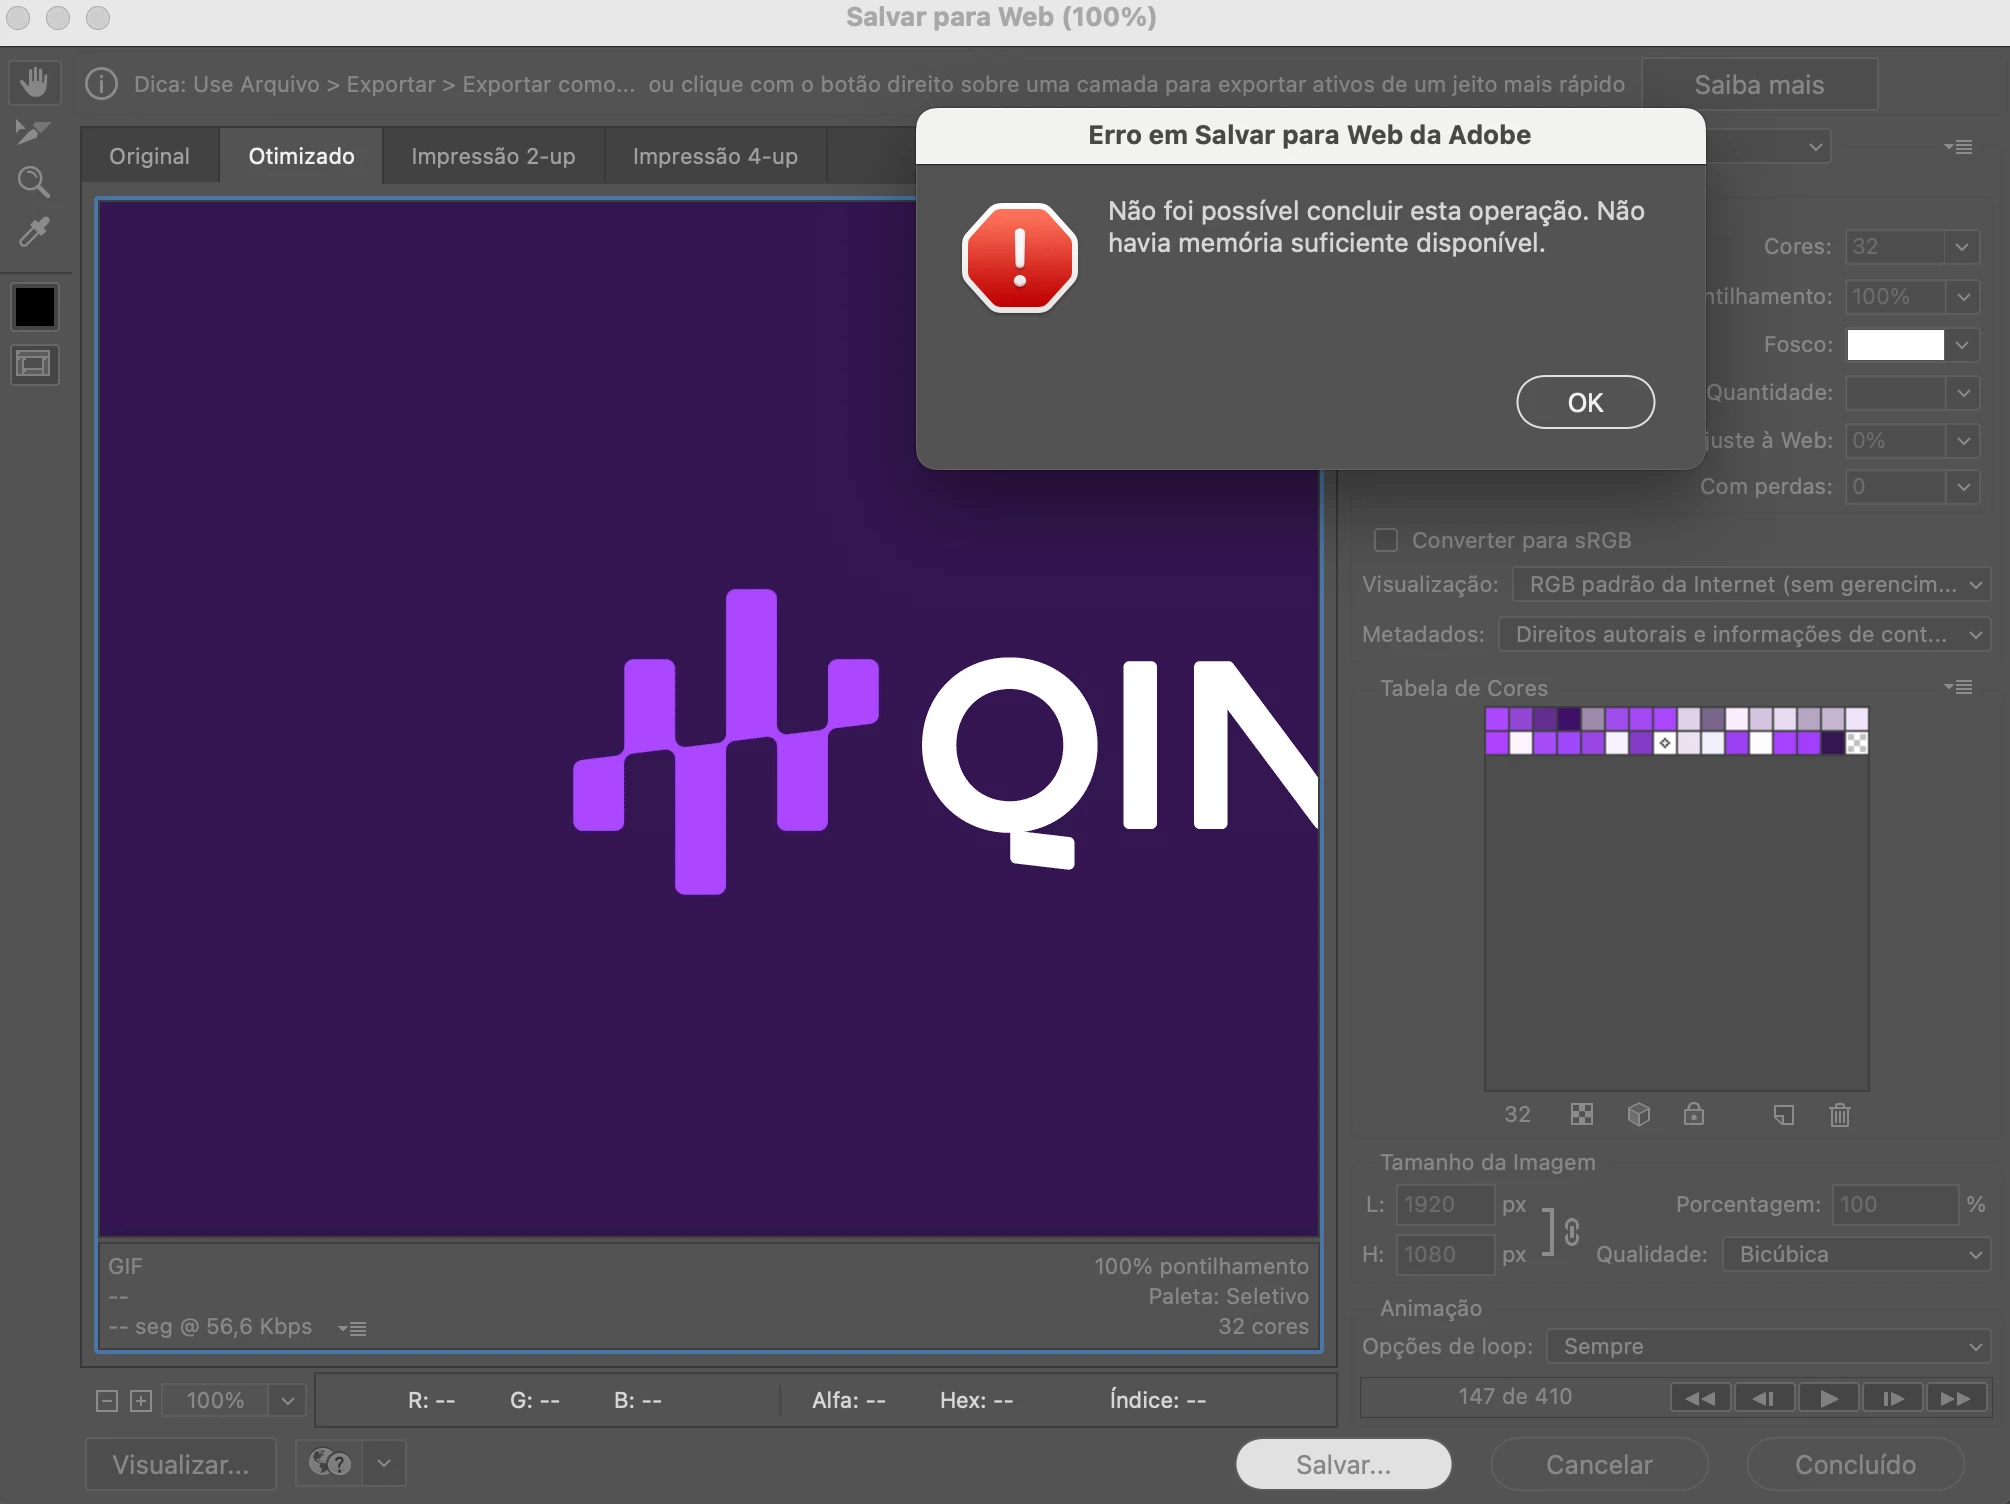This screenshot has height=1504, width=2010.
Task: Click the trash icon under color table
Action: click(1839, 1114)
